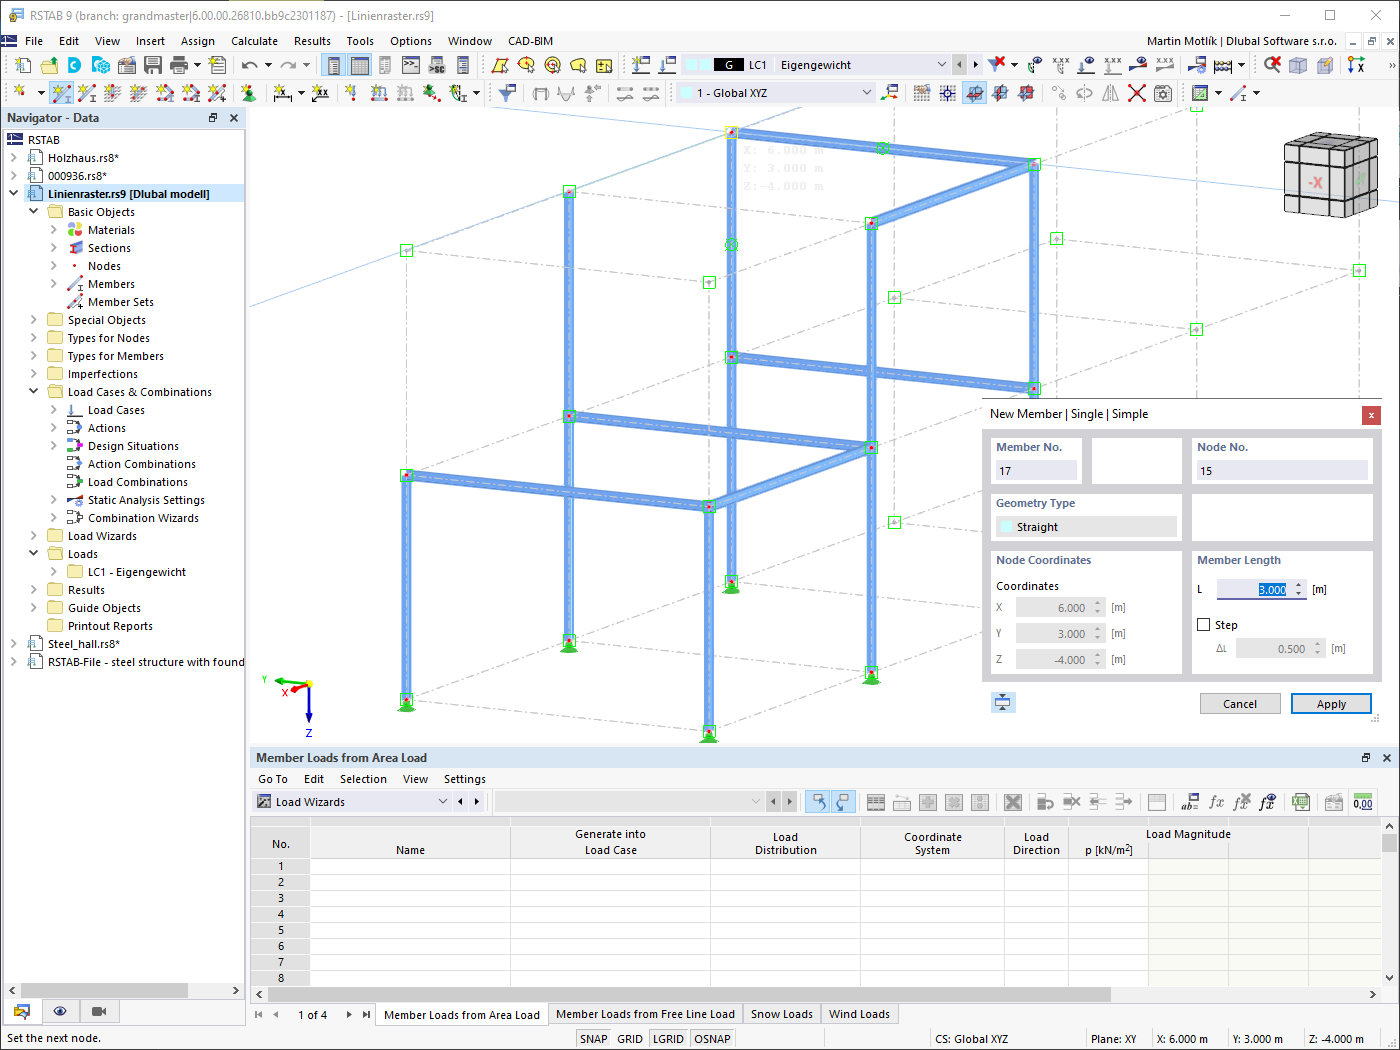Click the delete row X icon in table toolbar
The width and height of the screenshot is (1400, 1050).
coord(1013,802)
